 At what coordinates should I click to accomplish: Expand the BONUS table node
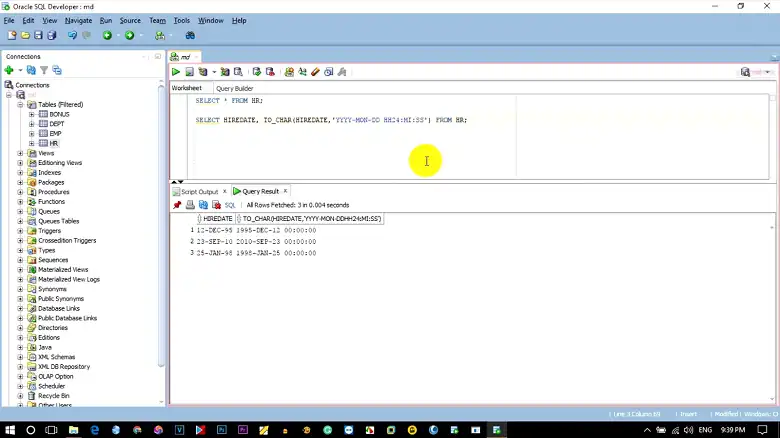click(x=32, y=114)
